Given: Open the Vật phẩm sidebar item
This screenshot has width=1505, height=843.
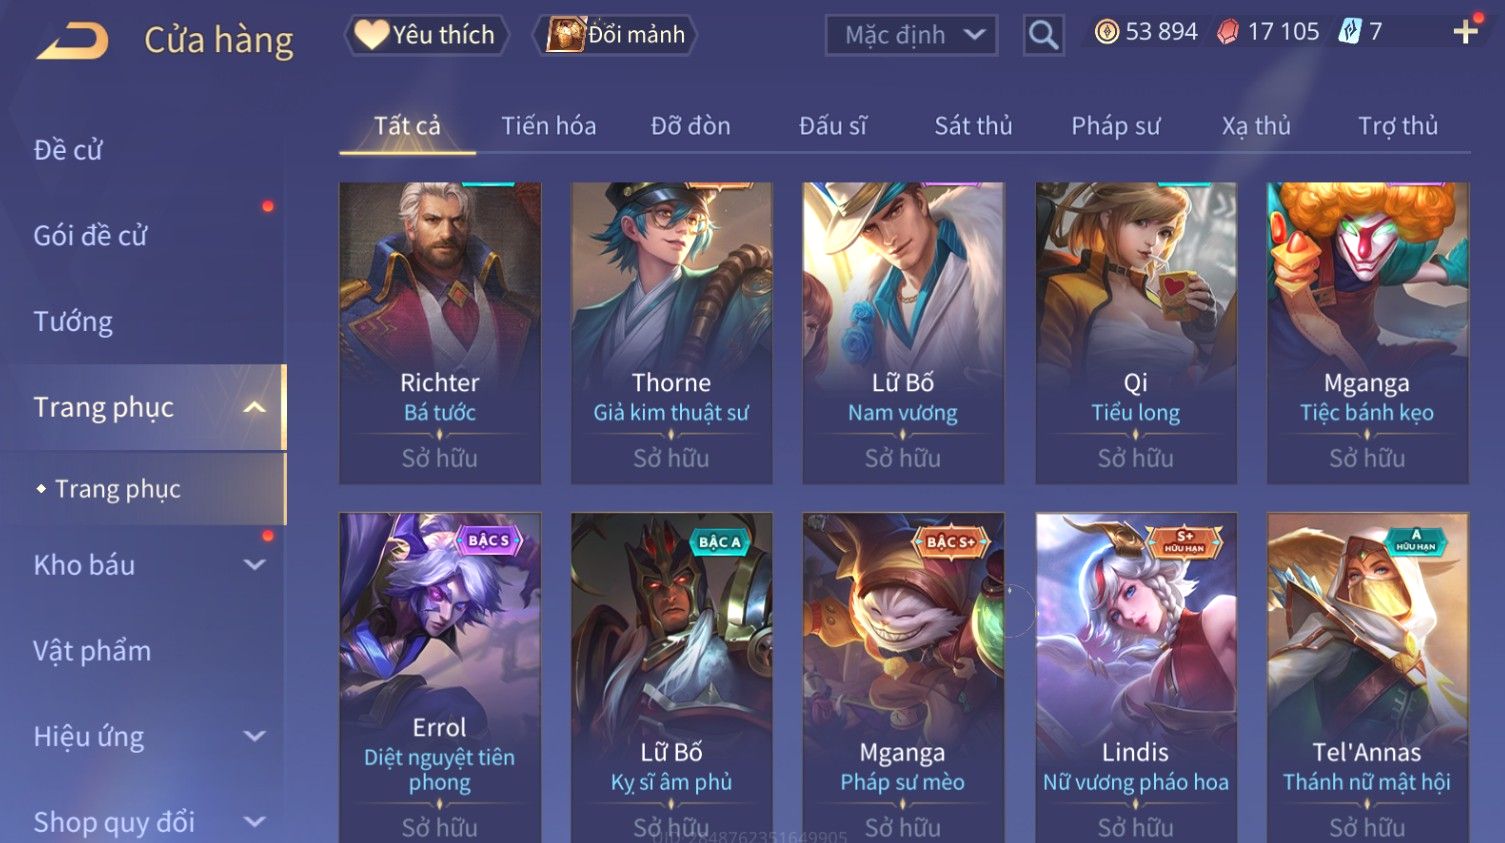Looking at the screenshot, I should click(x=92, y=651).
